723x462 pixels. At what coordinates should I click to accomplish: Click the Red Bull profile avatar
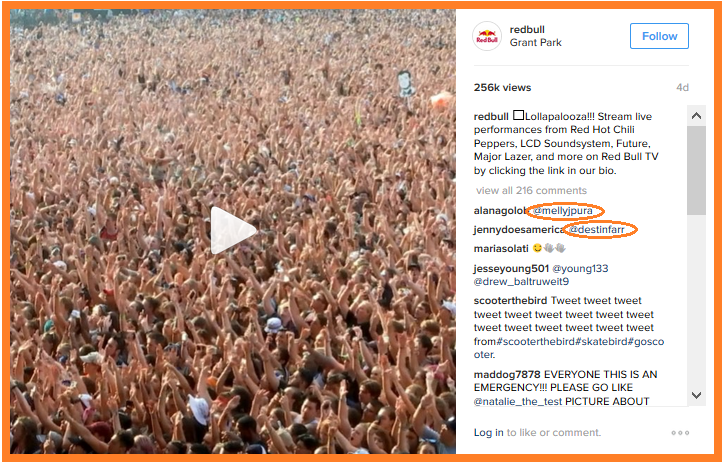click(487, 36)
